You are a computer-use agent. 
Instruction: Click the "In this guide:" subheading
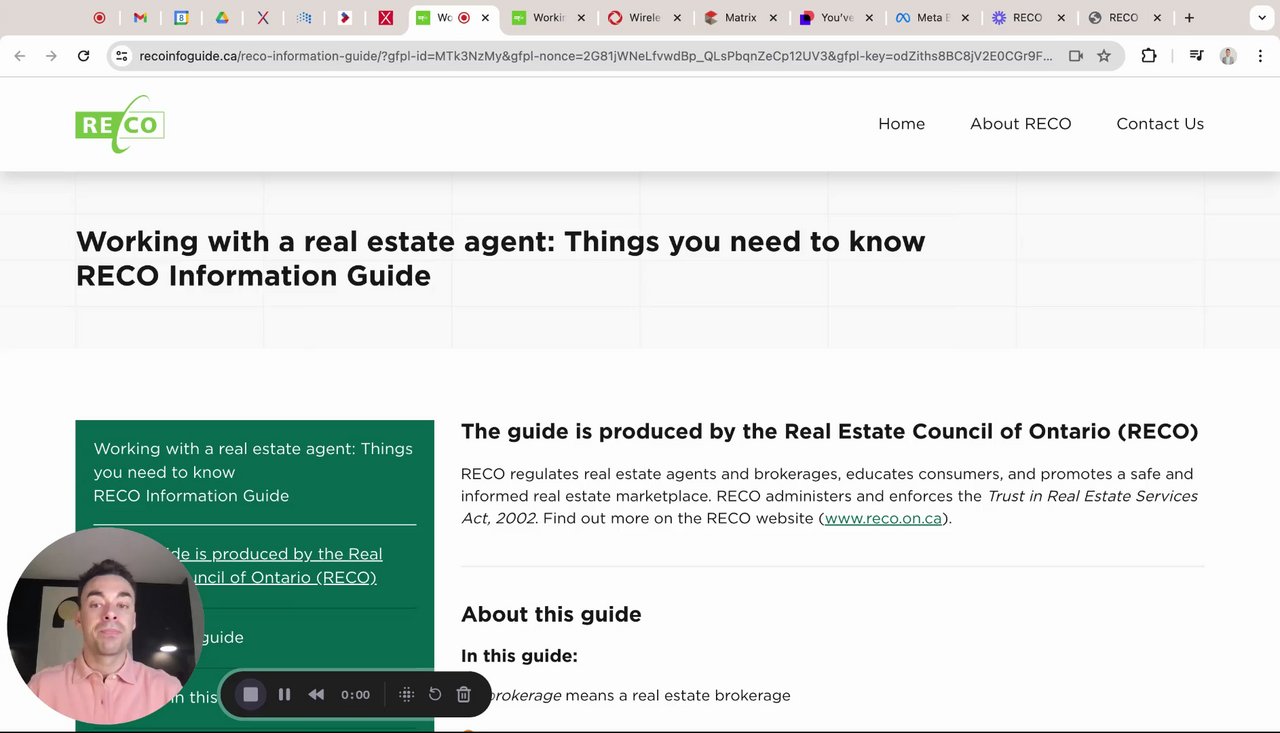coord(519,656)
